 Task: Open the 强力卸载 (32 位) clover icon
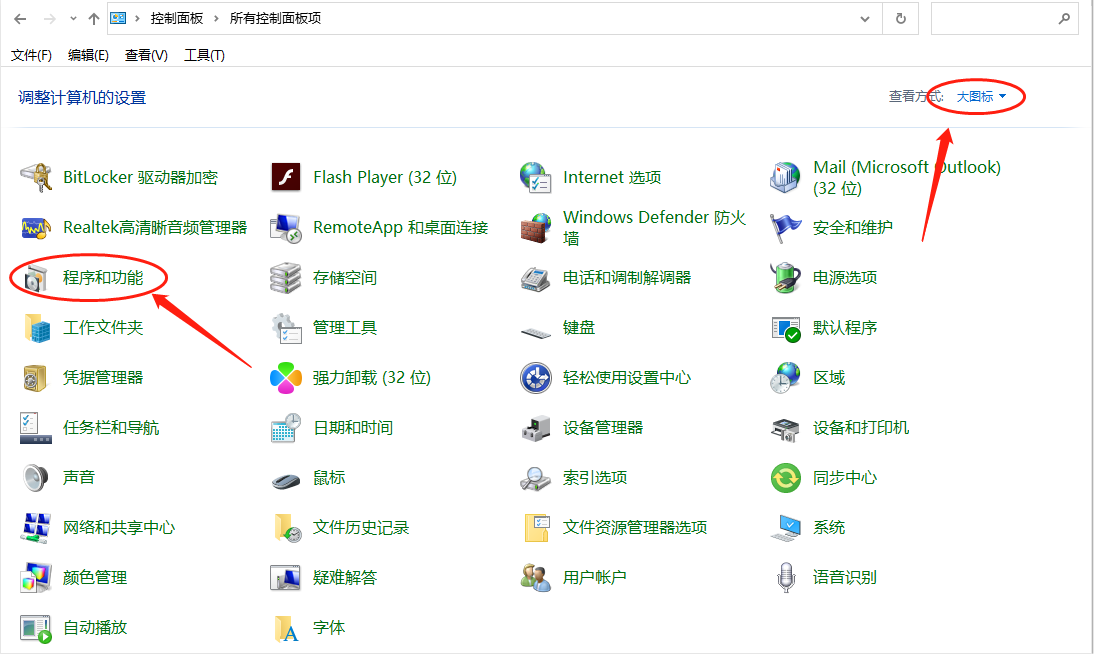pyautogui.click(x=285, y=378)
